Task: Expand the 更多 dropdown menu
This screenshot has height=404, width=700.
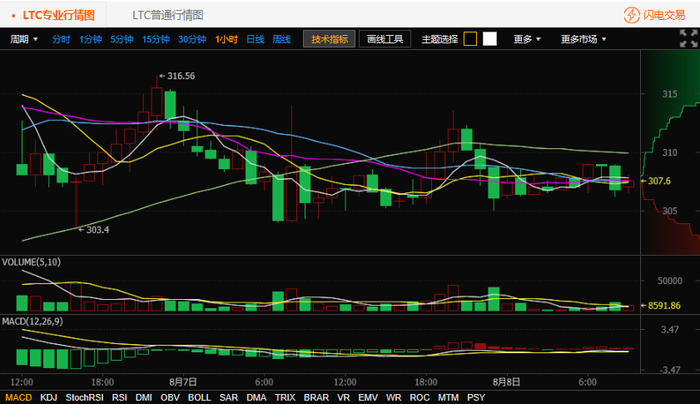Action: [527, 39]
